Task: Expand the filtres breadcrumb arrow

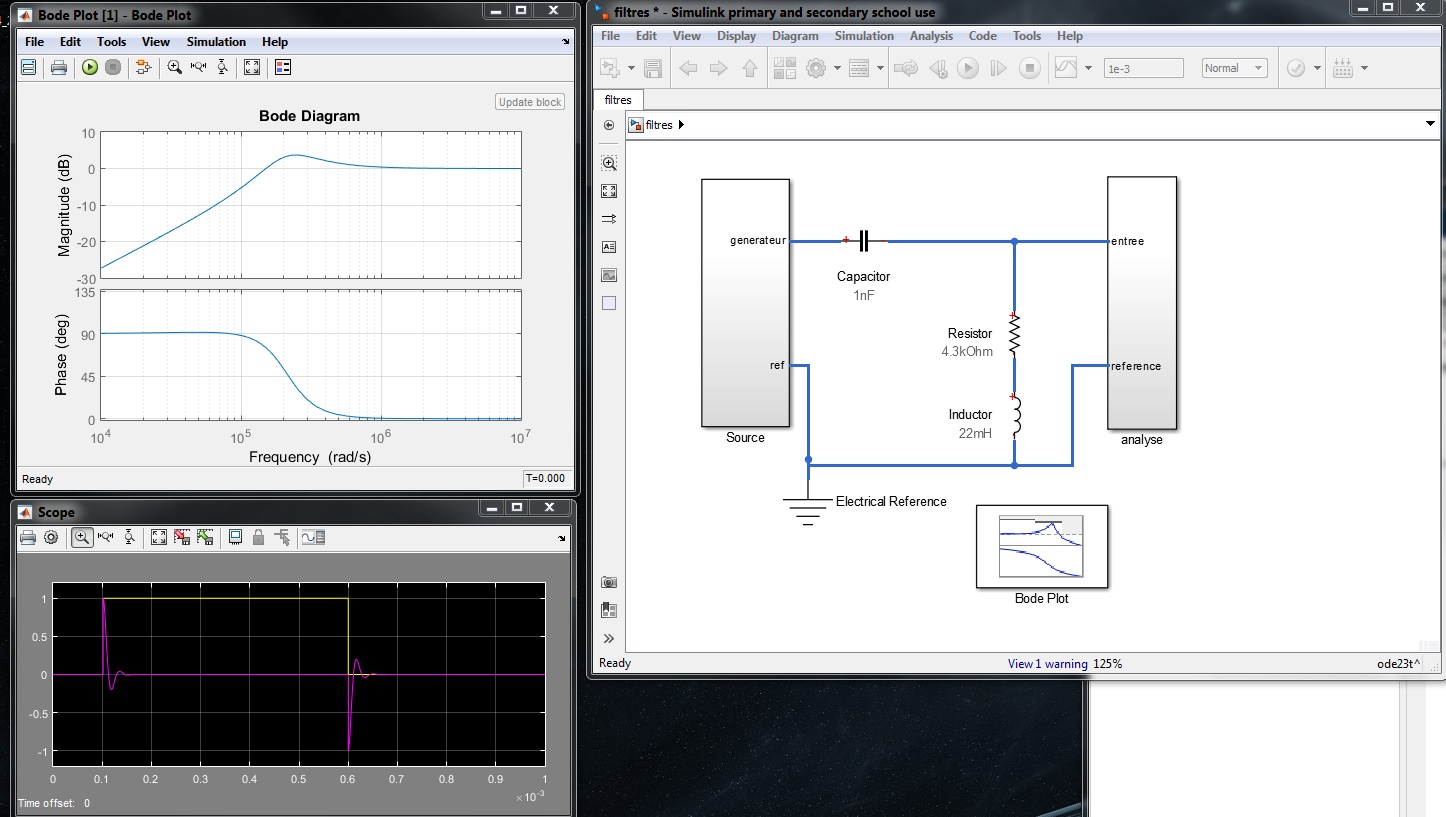Action: click(681, 125)
